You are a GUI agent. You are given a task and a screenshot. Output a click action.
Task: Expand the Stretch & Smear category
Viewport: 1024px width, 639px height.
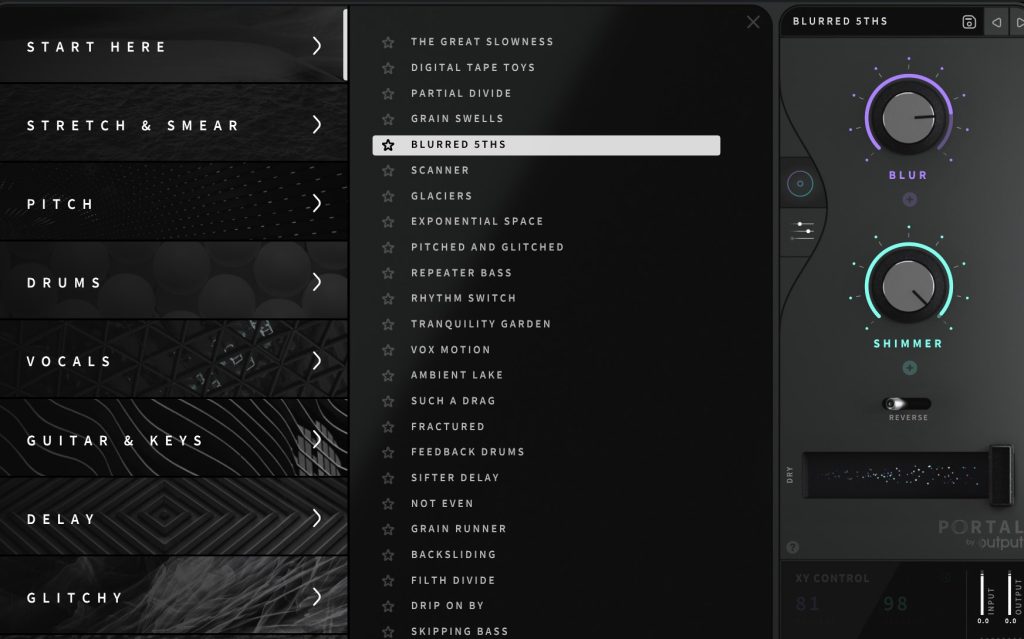[317, 125]
